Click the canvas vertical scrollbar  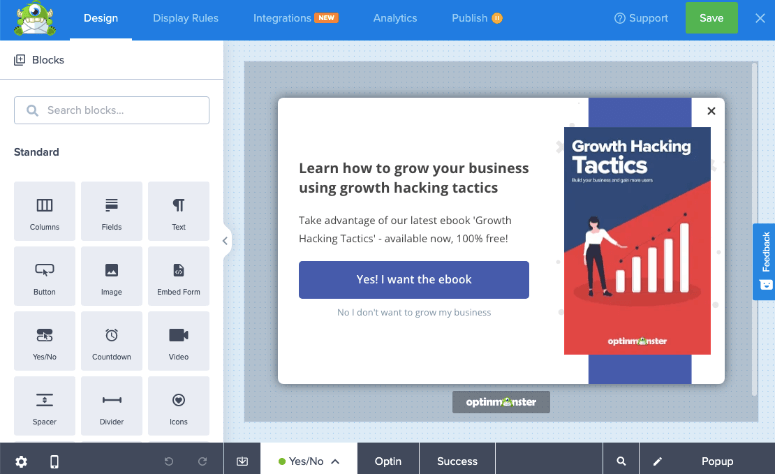754,229
